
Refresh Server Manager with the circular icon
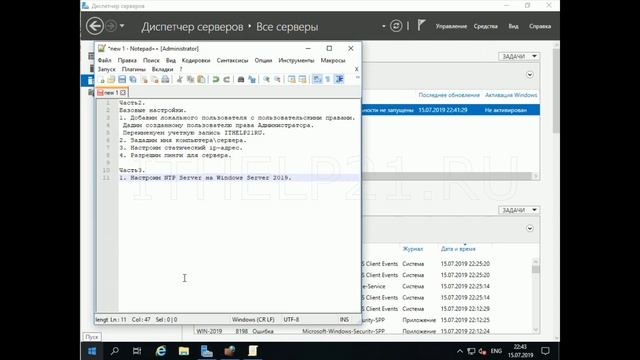click(396, 26)
